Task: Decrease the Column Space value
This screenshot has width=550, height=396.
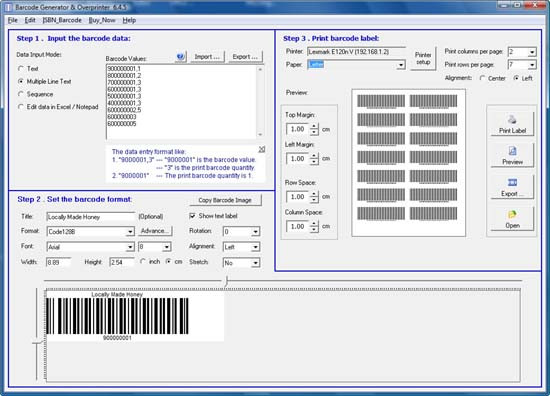Action: [314, 229]
